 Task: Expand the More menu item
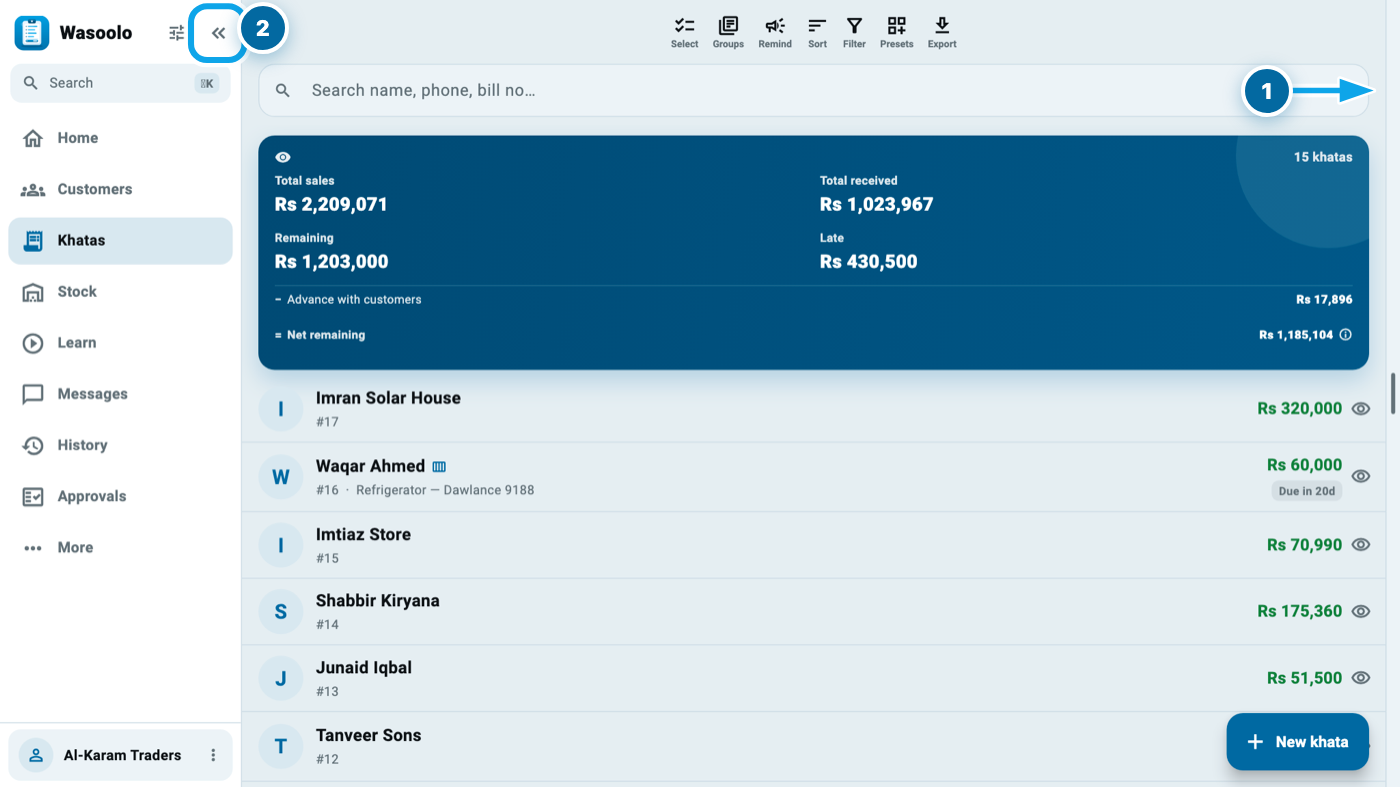pos(120,547)
